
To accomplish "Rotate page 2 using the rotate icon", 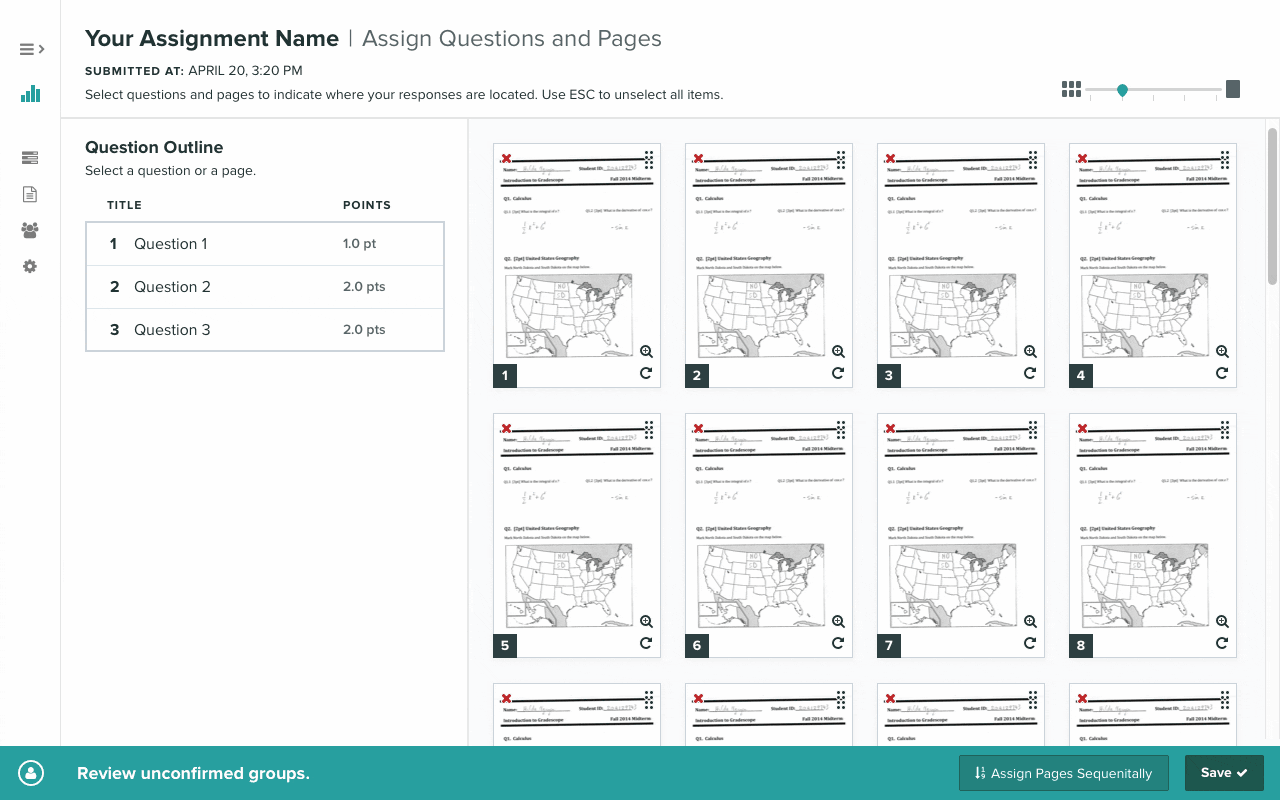I will 838,373.
